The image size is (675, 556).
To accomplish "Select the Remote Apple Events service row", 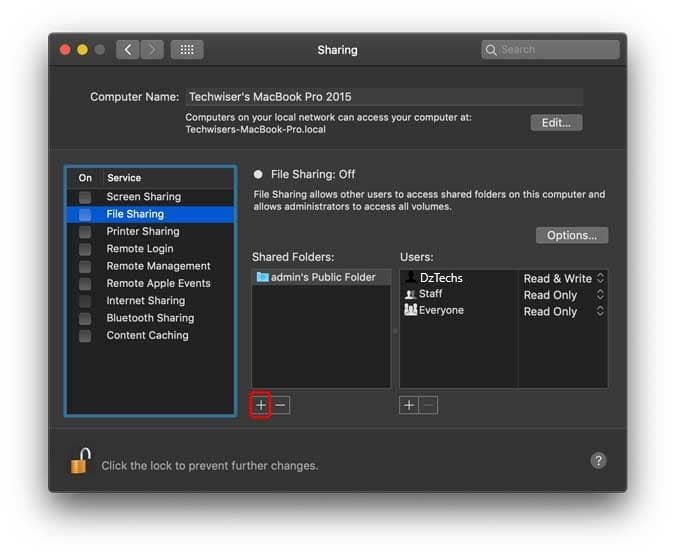I will [x=150, y=284].
